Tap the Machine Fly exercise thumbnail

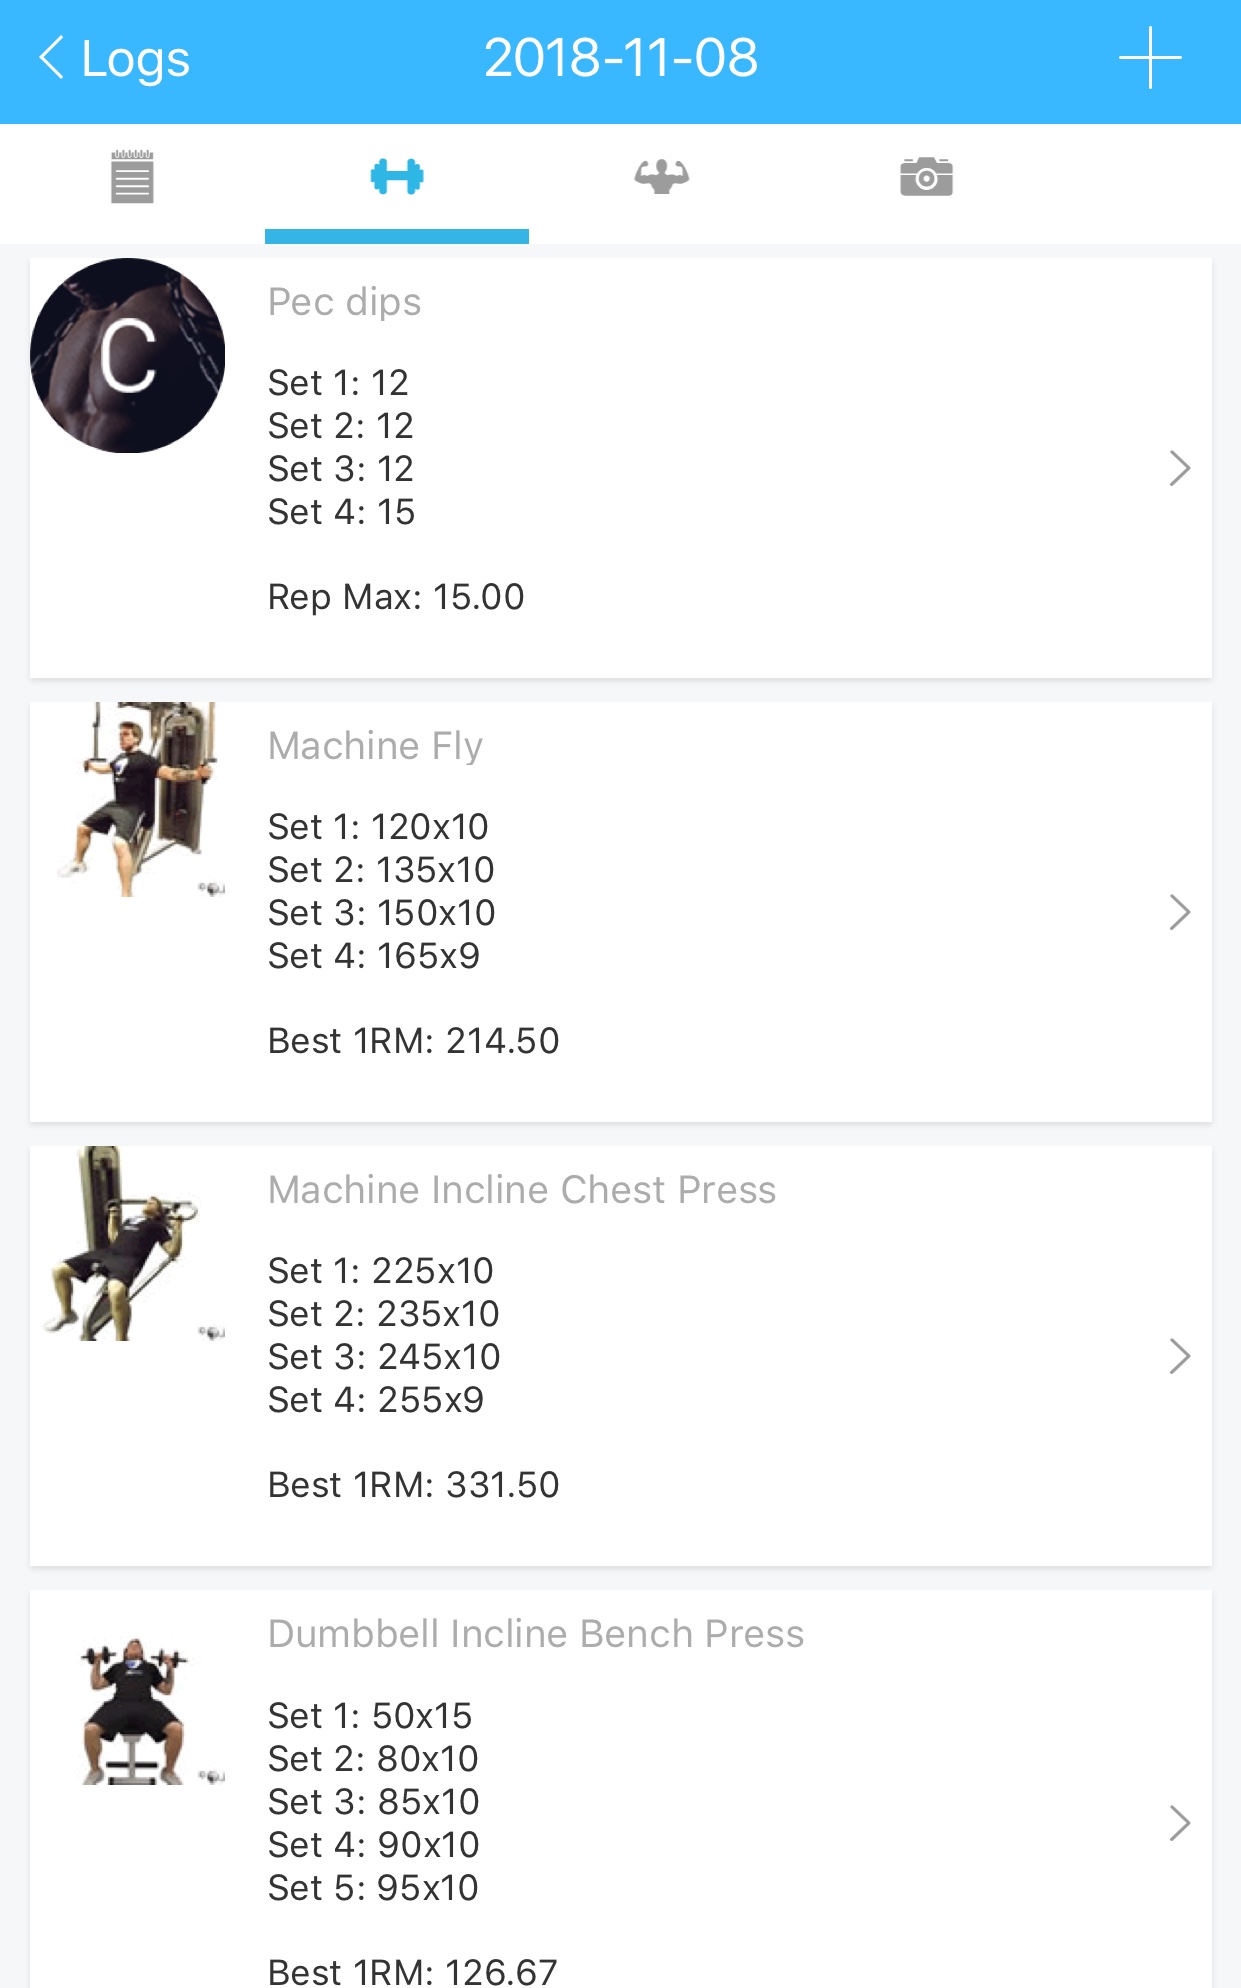click(138, 799)
